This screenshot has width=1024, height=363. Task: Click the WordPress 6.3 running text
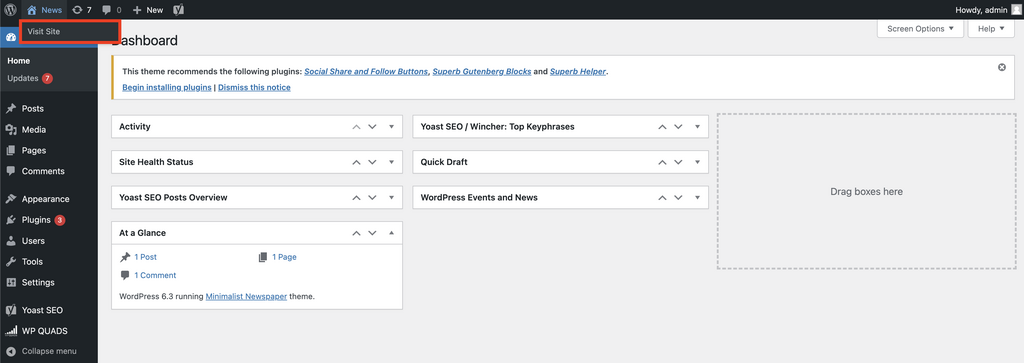coord(161,296)
